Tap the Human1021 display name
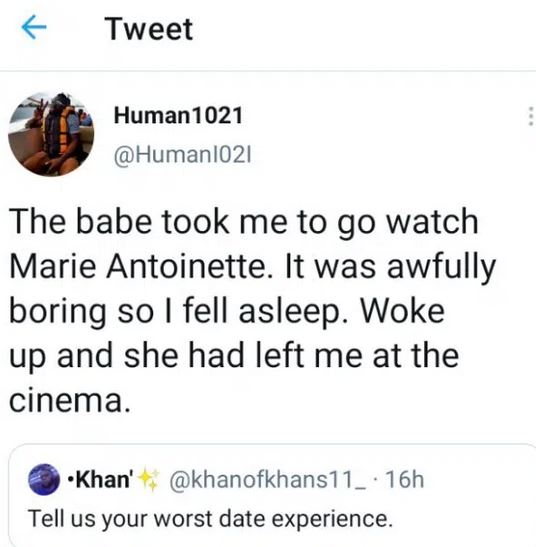Image resolution: width=536 pixels, height=547 pixels. (178, 115)
